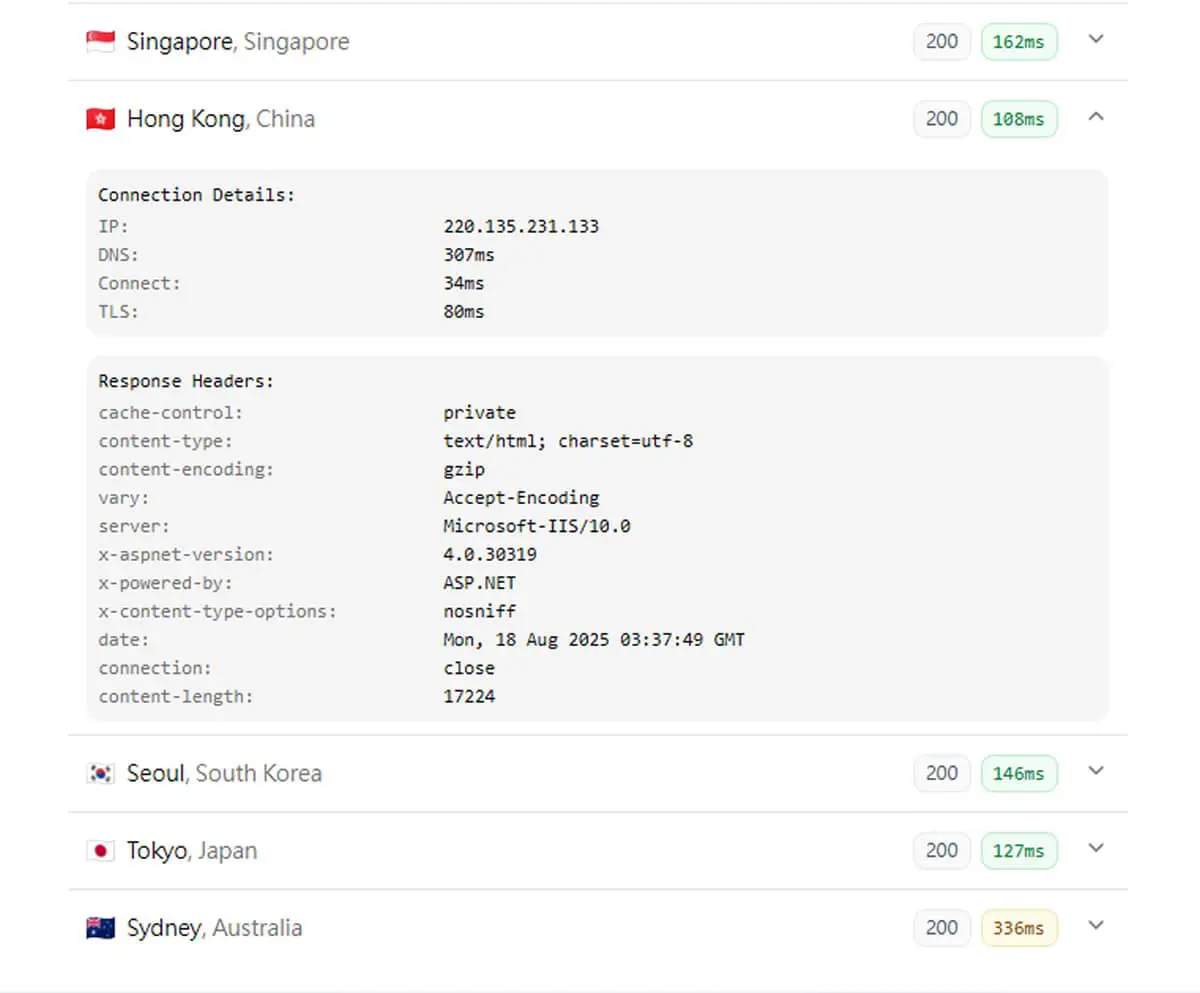The height and width of the screenshot is (993, 1200).
Task: Click the 336ms latency badge for Sydney
Action: 1019,928
